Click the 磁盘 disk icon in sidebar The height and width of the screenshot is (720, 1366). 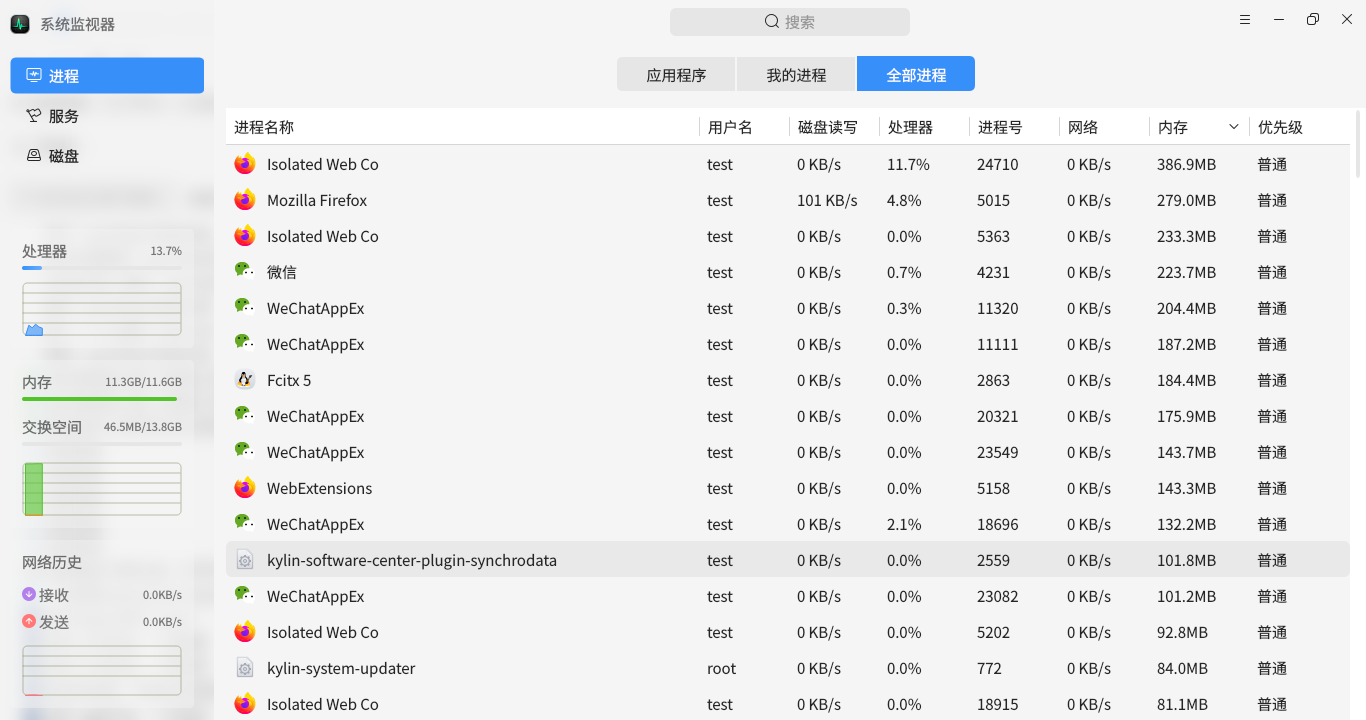(34, 156)
